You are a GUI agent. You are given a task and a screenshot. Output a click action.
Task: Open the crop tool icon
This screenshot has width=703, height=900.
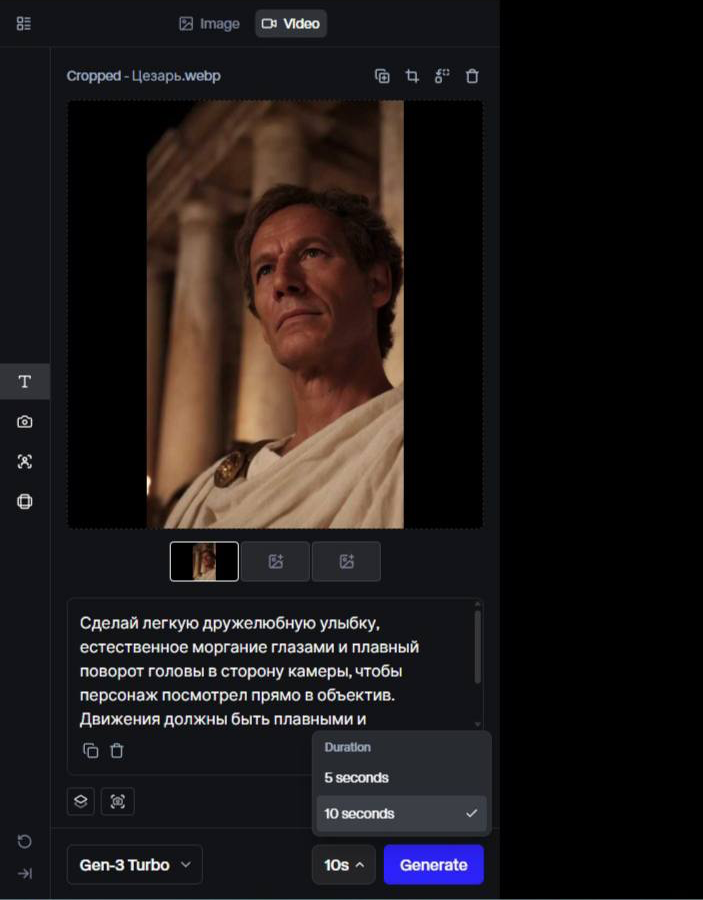[412, 76]
